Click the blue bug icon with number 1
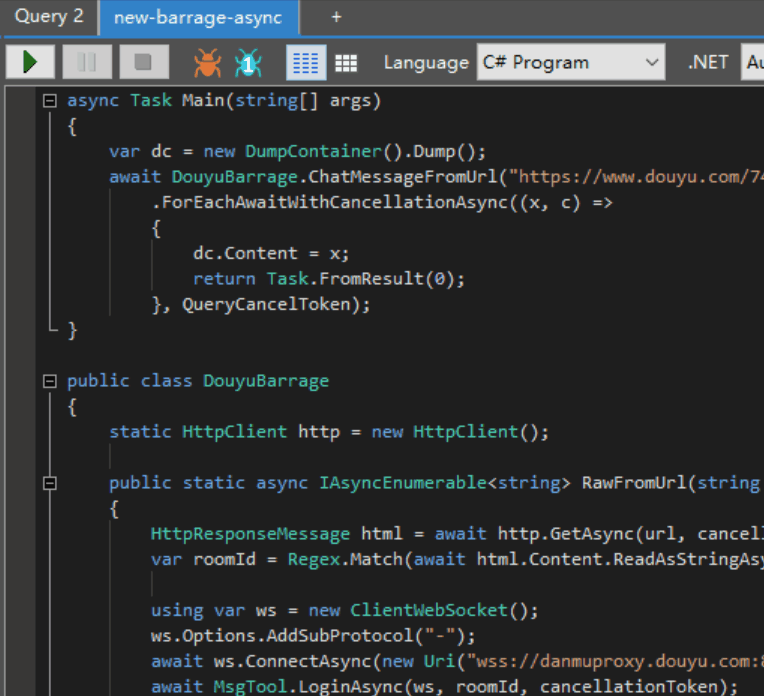 point(248,62)
